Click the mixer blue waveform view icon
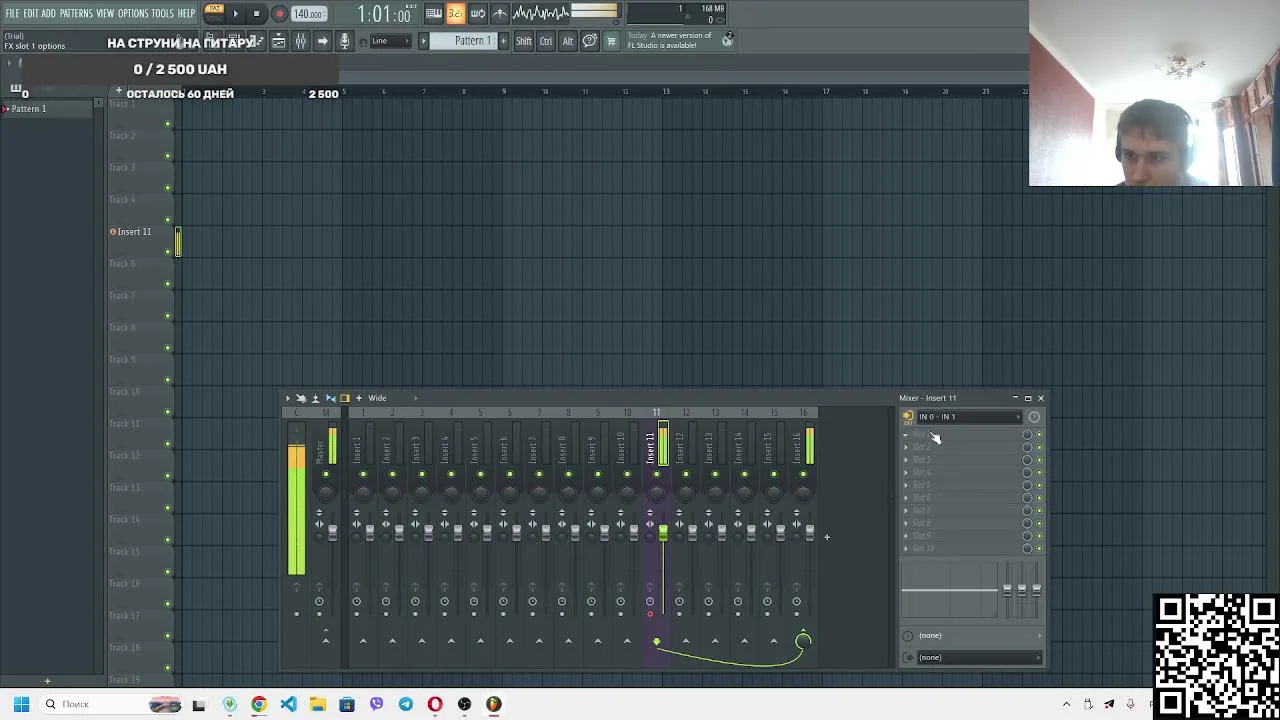 point(331,398)
